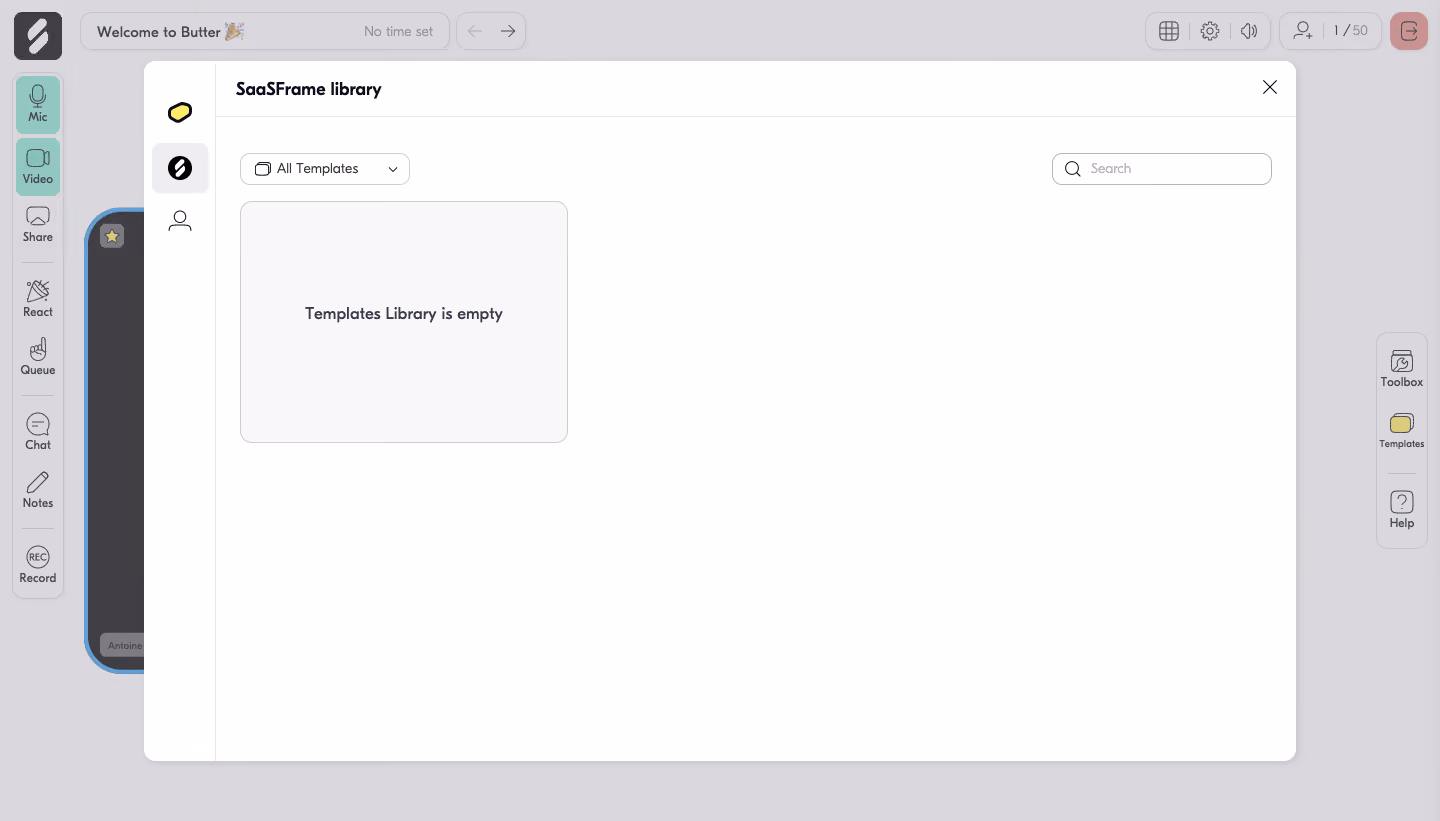Invite participants via 1/50 button
The height and width of the screenshot is (821, 1440).
tap(1331, 31)
